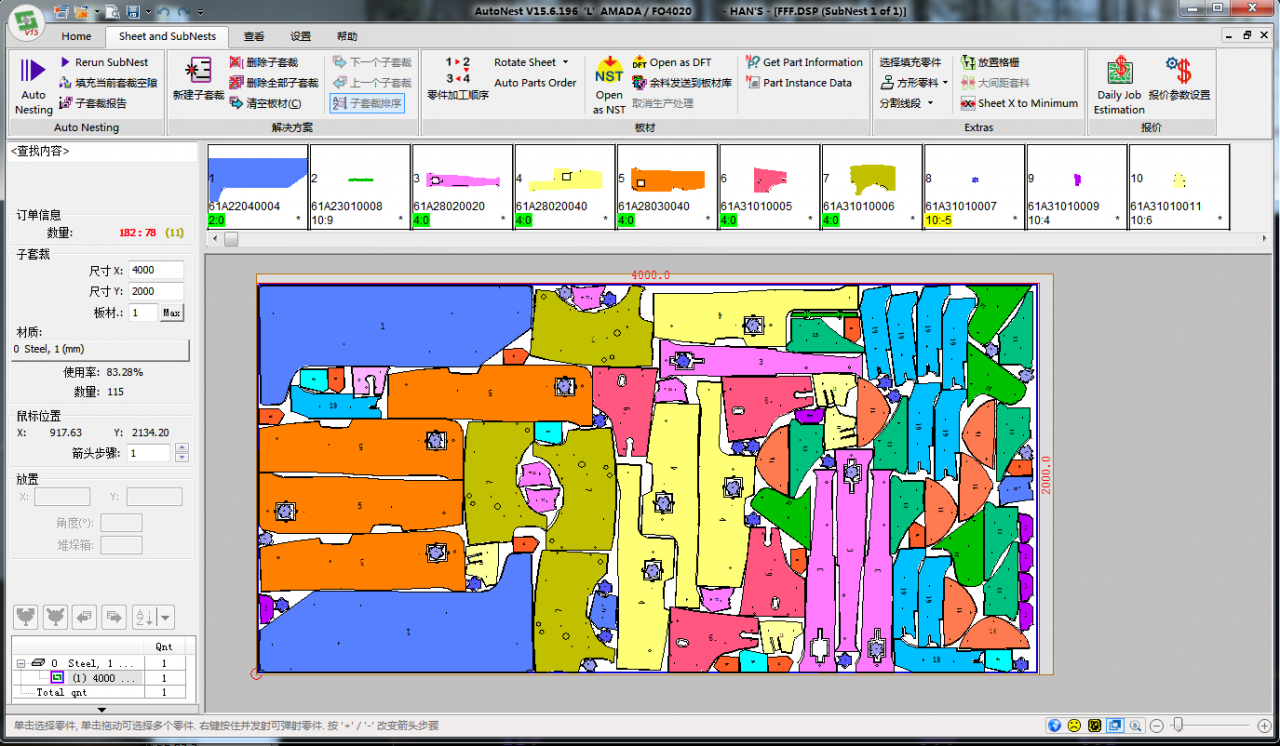Start Auto Nesting from the ribbon
The width and height of the screenshot is (1280, 746).
(33, 85)
